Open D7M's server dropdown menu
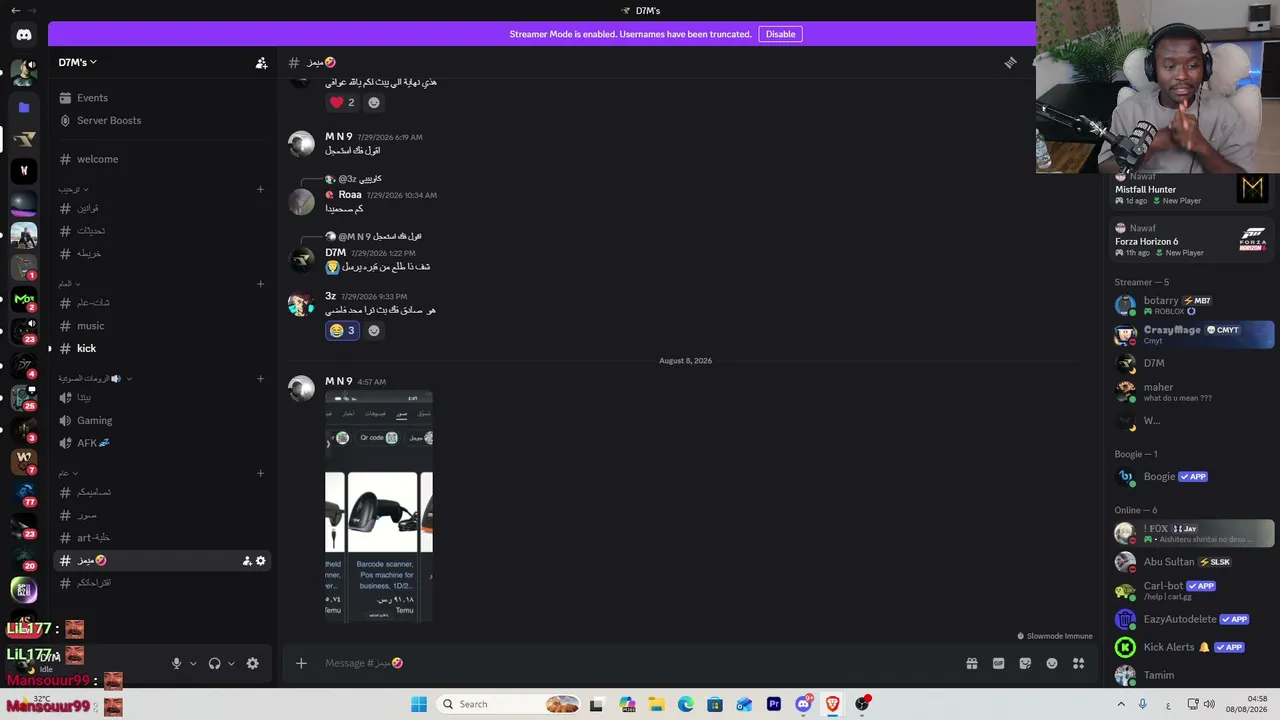This screenshot has height=720, width=1280. [78, 62]
